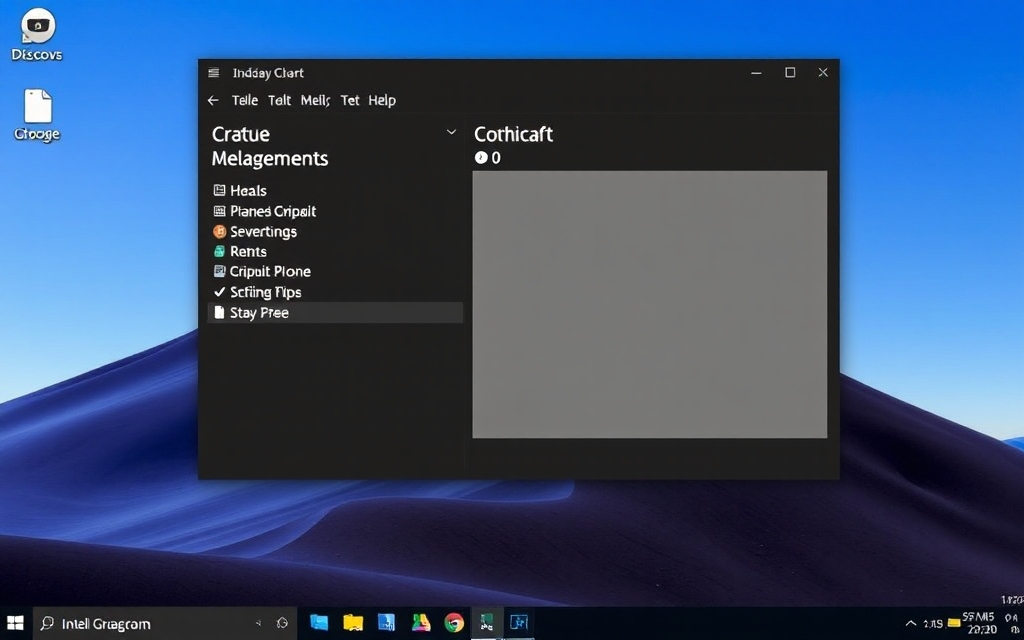1024x640 pixels.
Task: Toggle the Scfiing Fips checkmark
Action: 219,292
